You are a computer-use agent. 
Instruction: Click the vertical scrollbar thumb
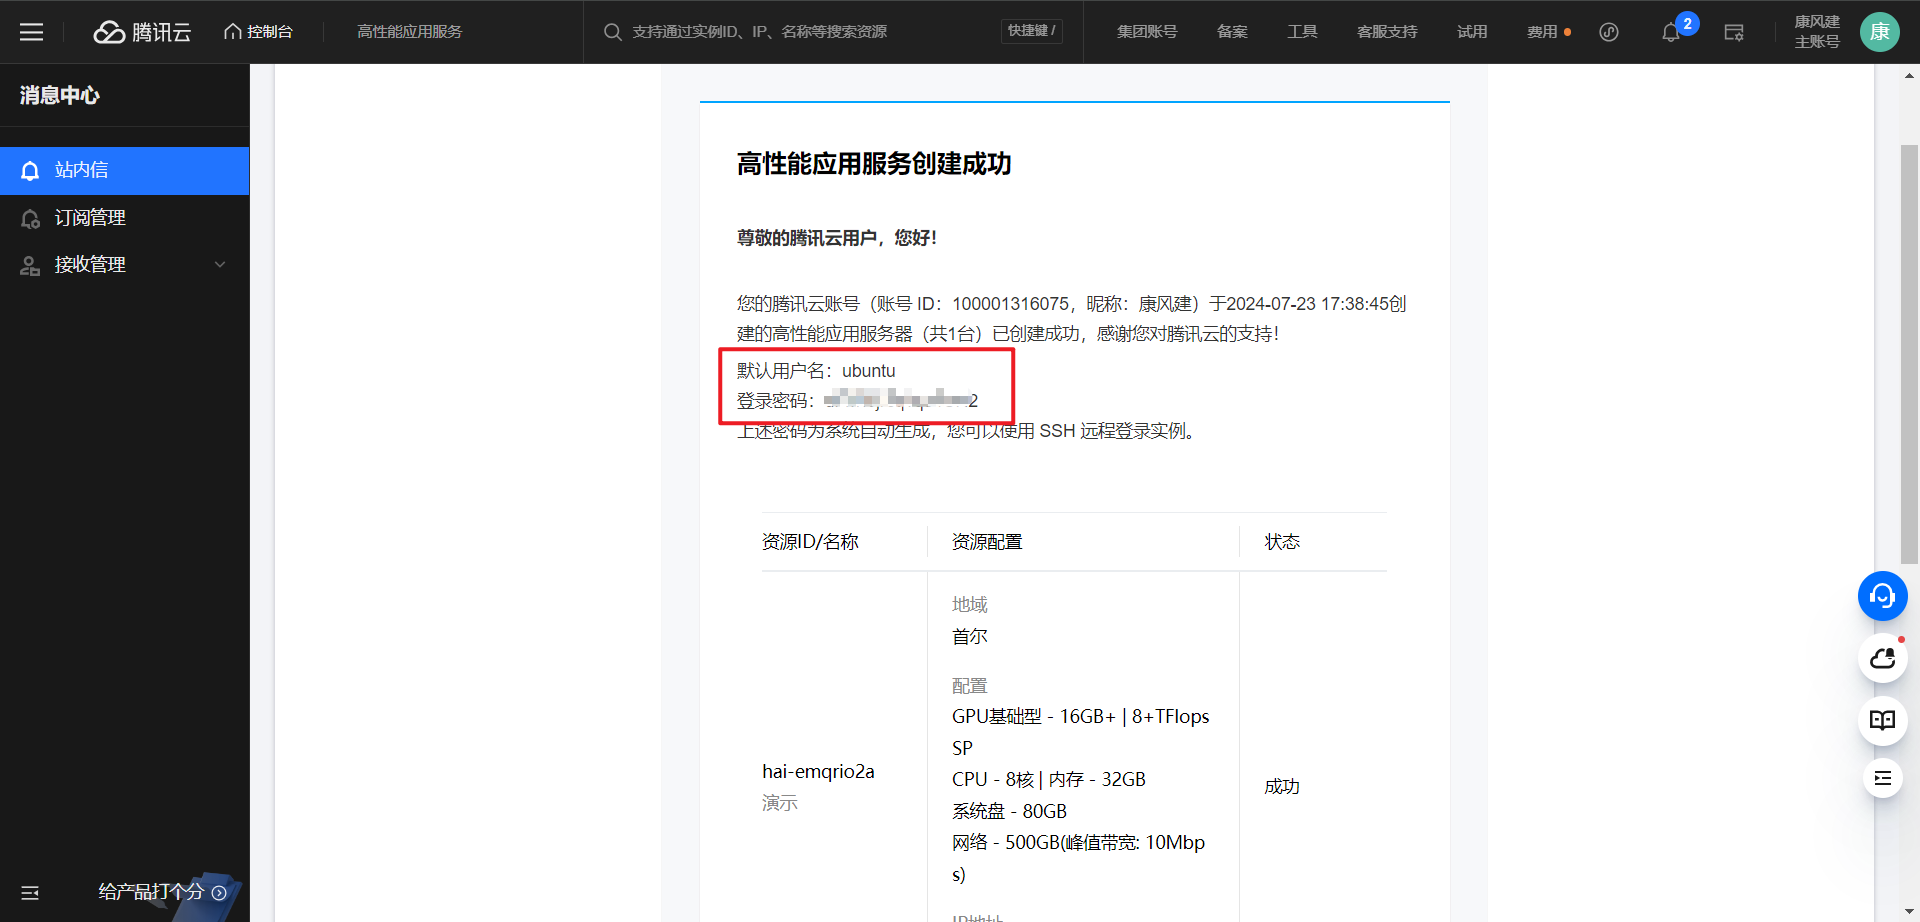point(1909,355)
